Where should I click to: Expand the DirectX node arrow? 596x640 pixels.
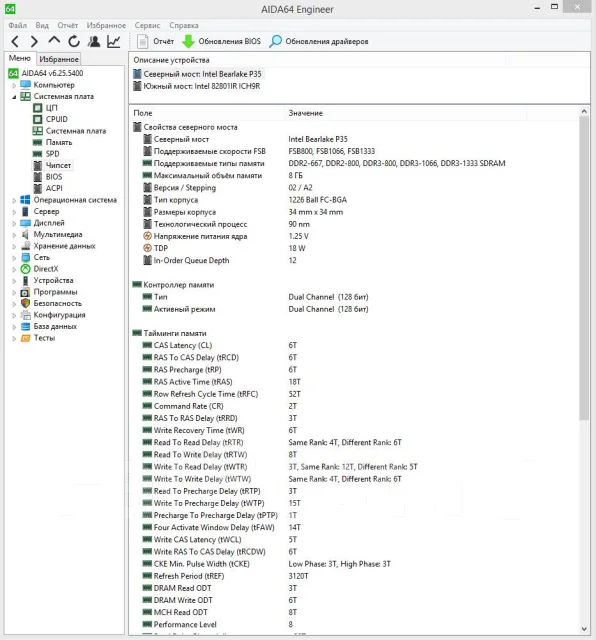point(14,269)
